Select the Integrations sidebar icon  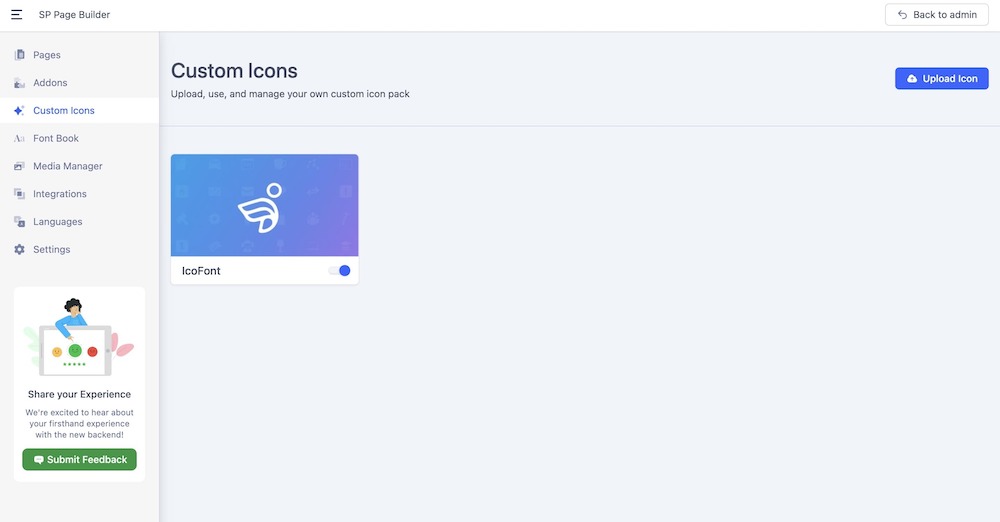(x=19, y=194)
